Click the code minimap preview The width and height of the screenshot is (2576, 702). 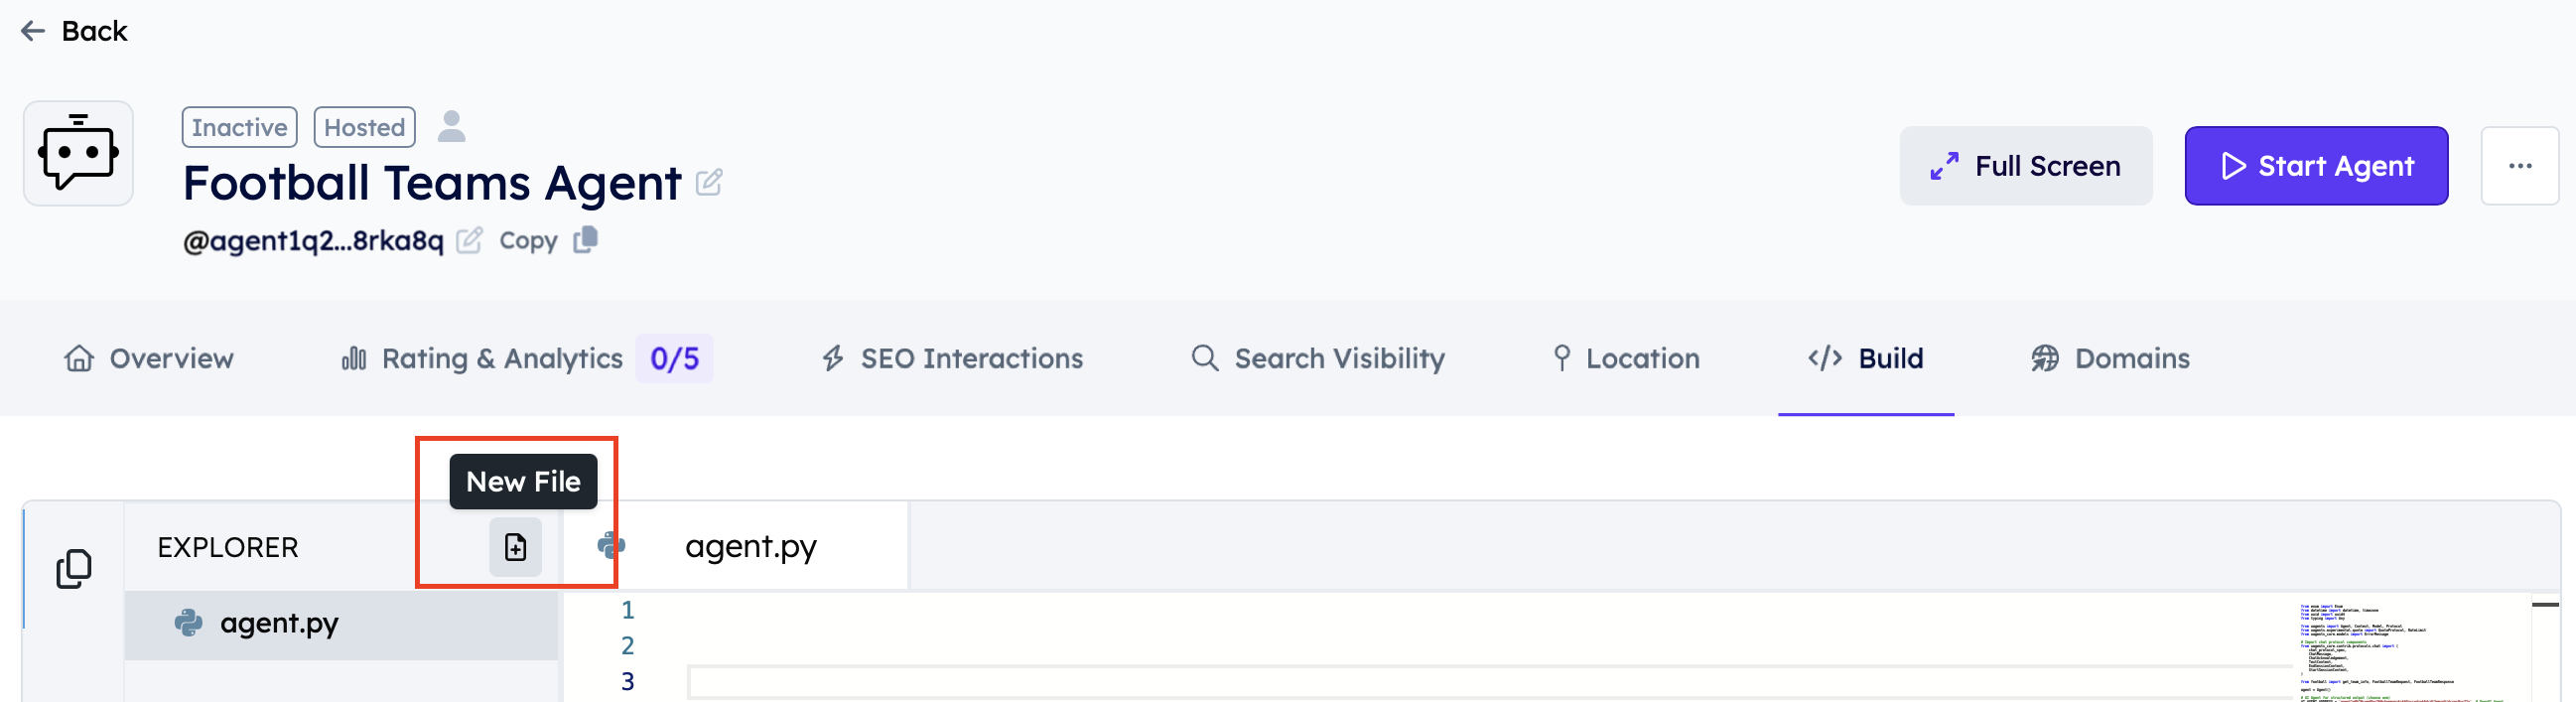(x=2400, y=650)
